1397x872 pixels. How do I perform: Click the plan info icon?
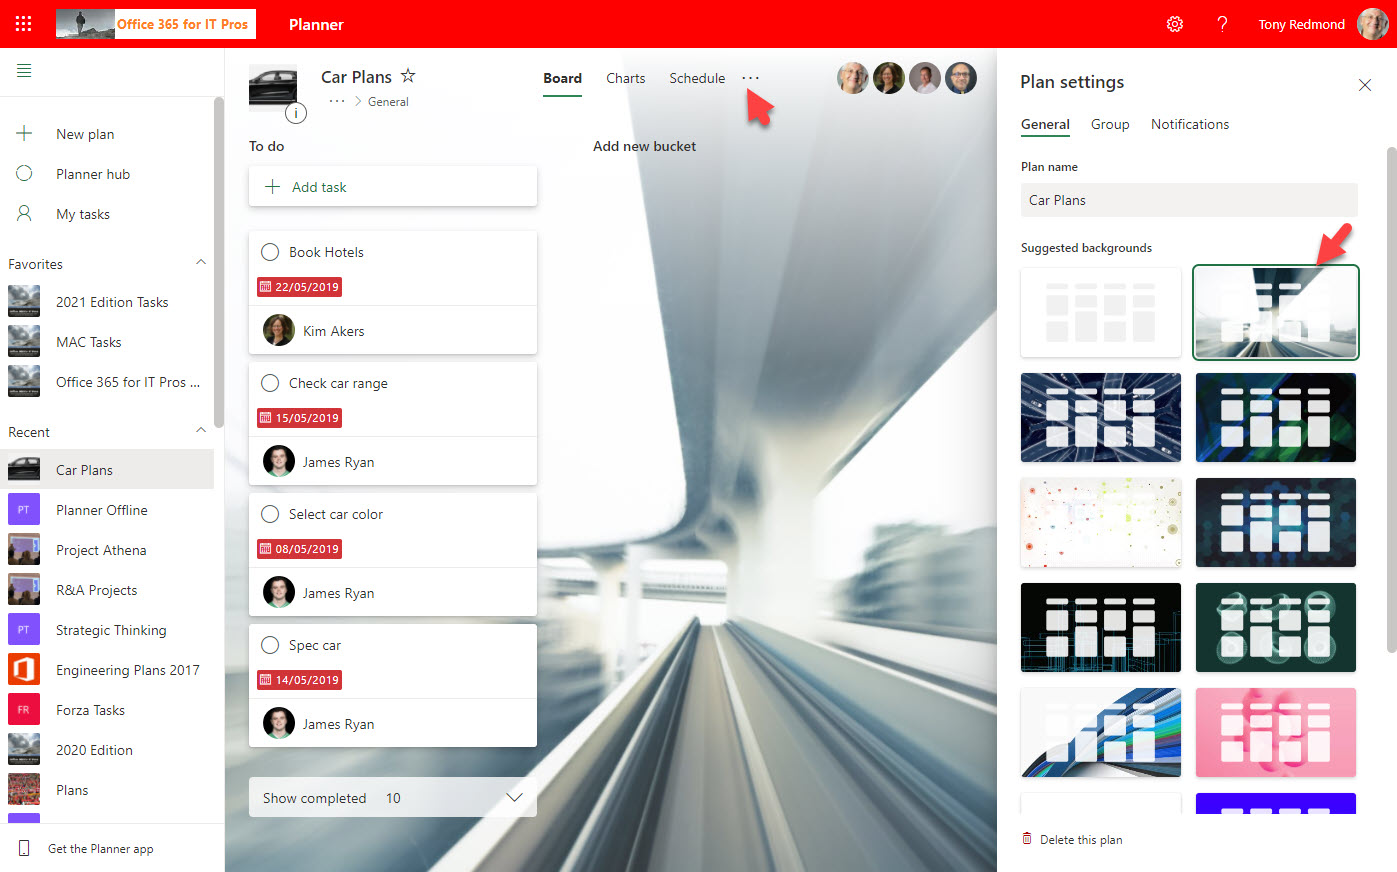pos(296,113)
